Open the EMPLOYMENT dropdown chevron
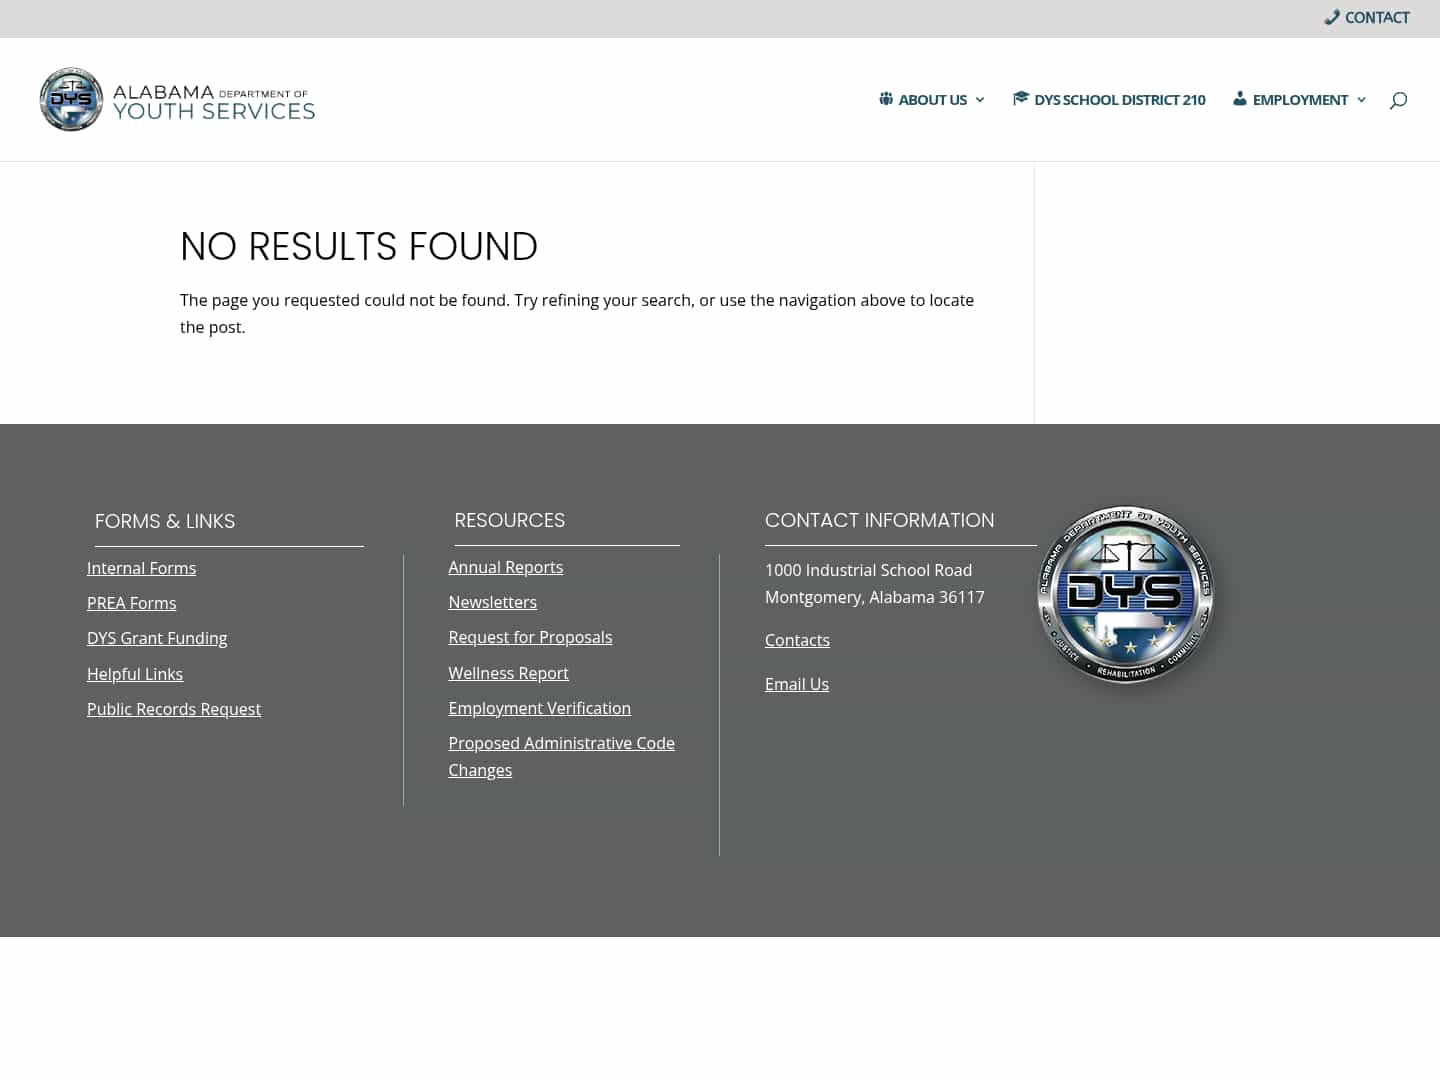The image size is (1440, 1080). tap(1362, 100)
